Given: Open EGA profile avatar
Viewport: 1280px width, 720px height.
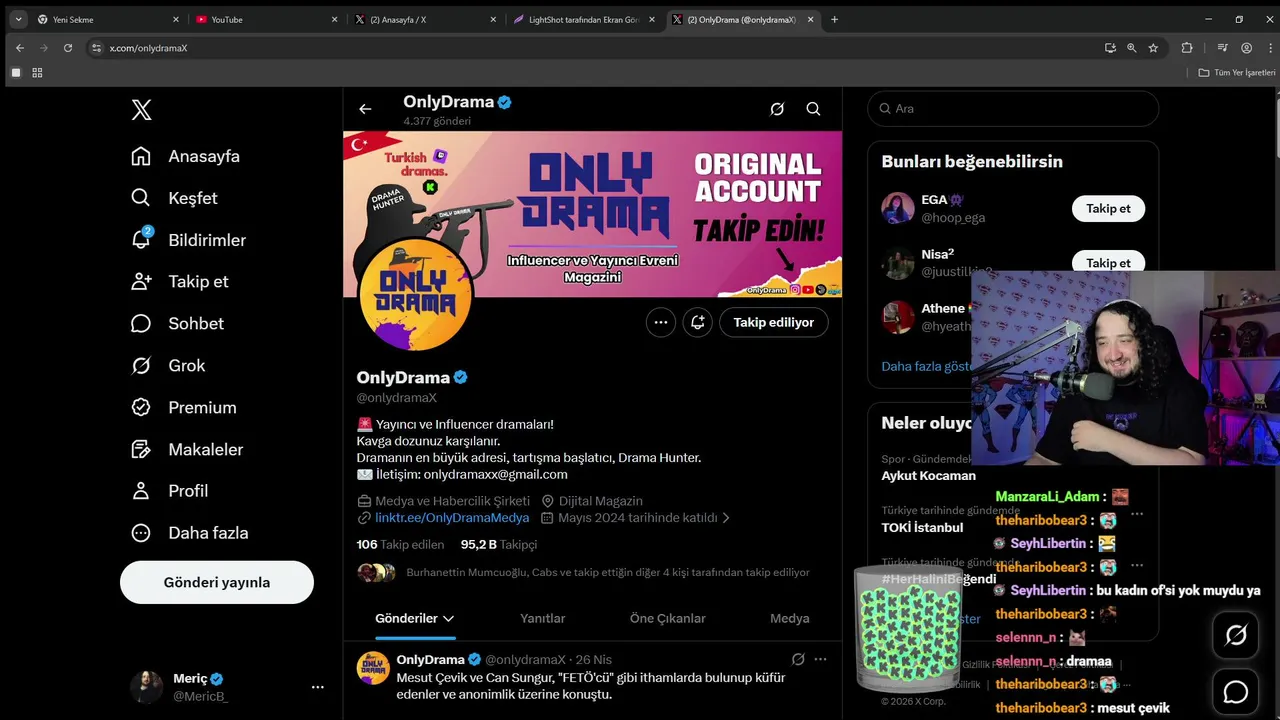Looking at the screenshot, I should point(898,208).
